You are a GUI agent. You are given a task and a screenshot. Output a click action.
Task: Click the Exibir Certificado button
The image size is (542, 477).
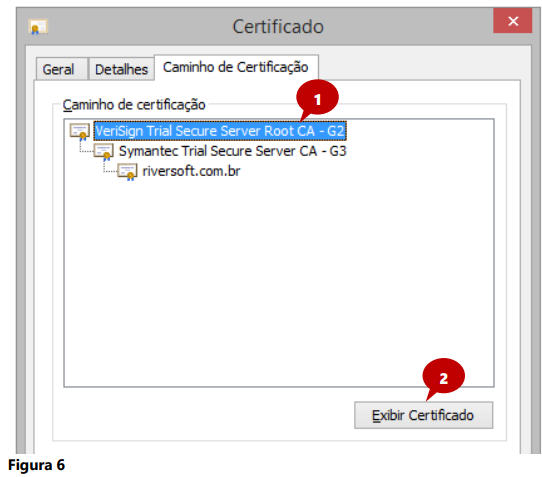[423, 415]
